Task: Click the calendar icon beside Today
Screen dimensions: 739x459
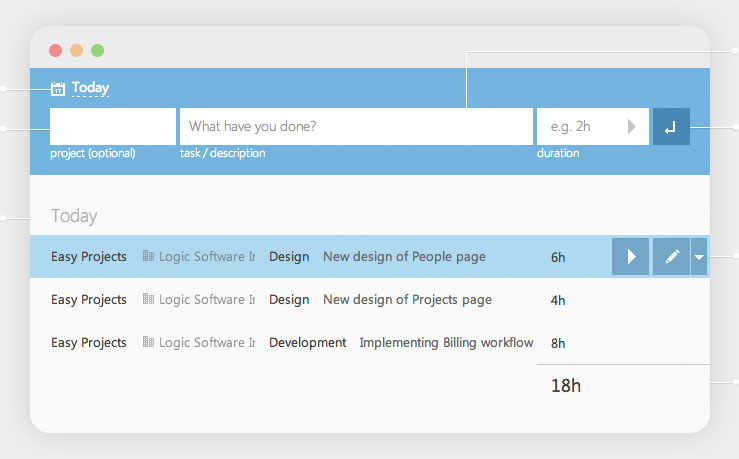Action: (x=58, y=89)
